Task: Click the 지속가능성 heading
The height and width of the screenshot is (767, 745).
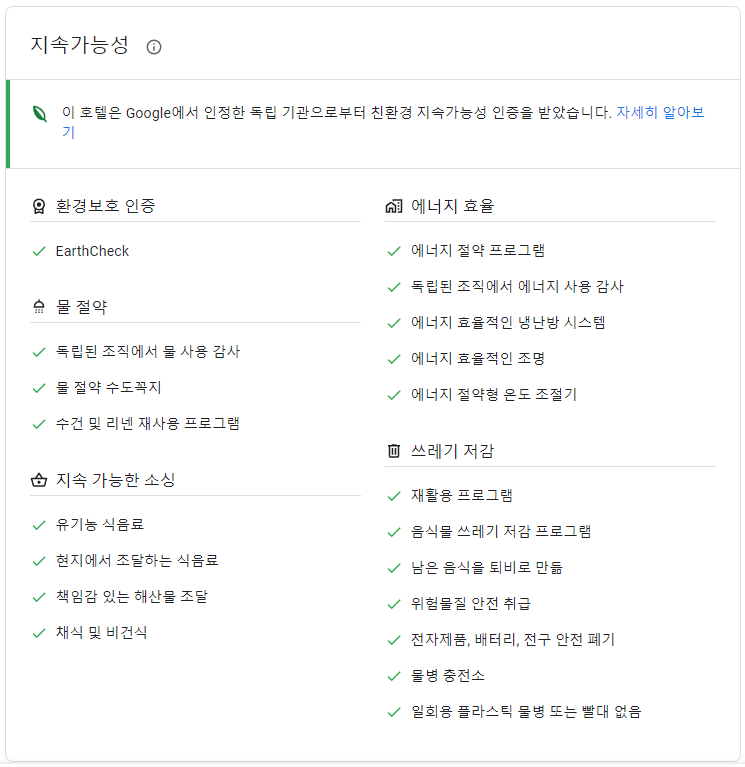Action: tap(80, 45)
